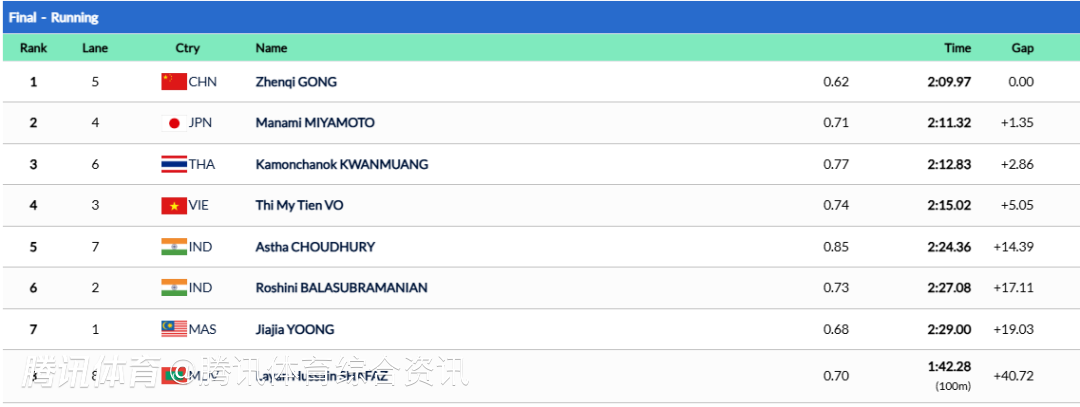
Task: Sort by the Lane column header
Action: coord(95,48)
